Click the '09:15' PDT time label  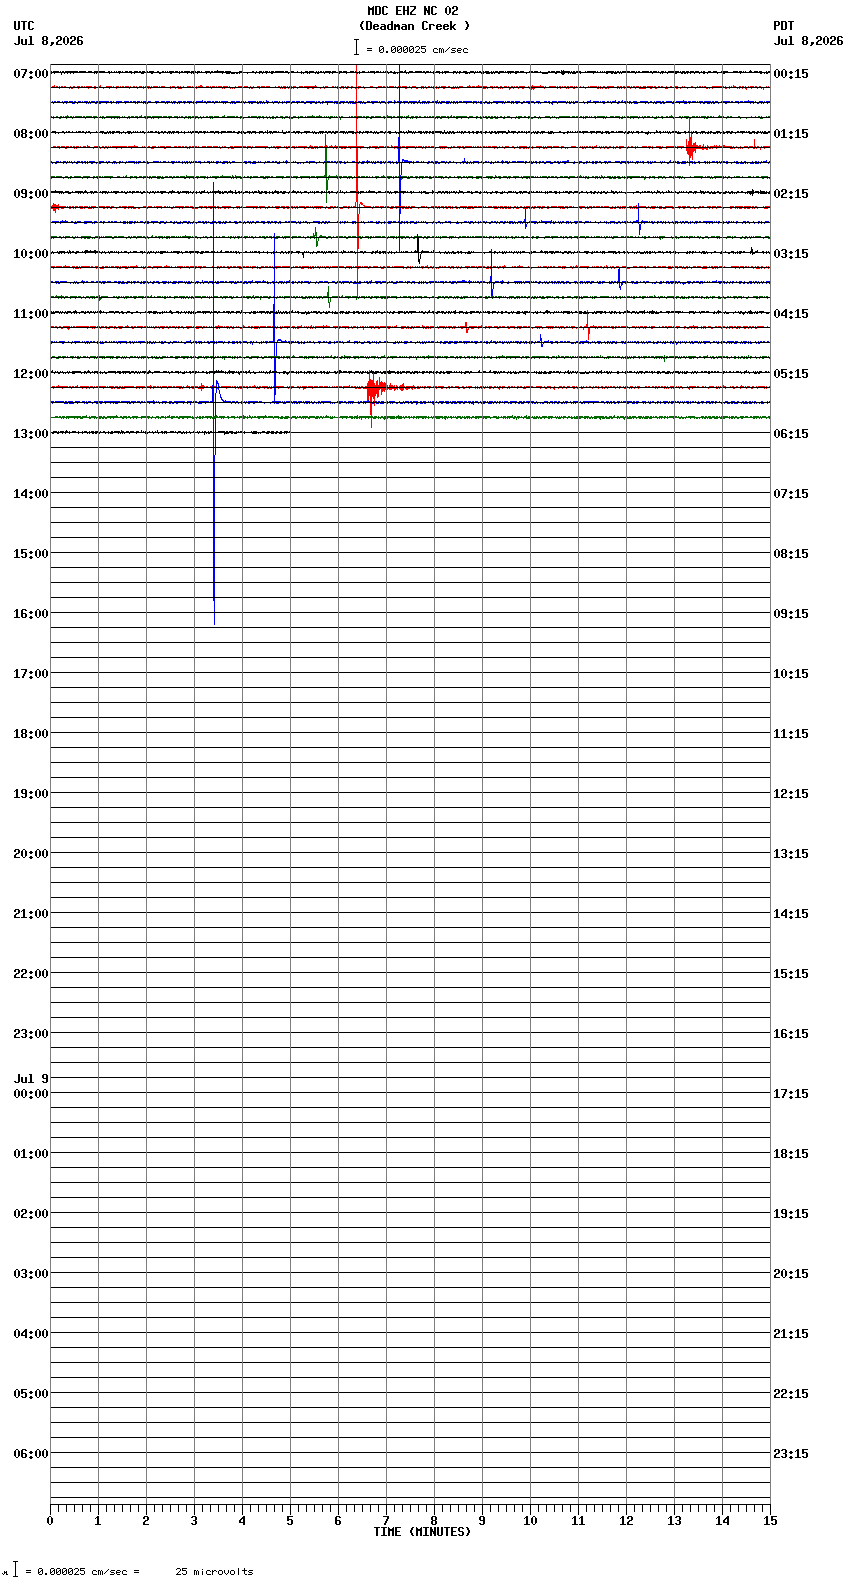point(791,614)
